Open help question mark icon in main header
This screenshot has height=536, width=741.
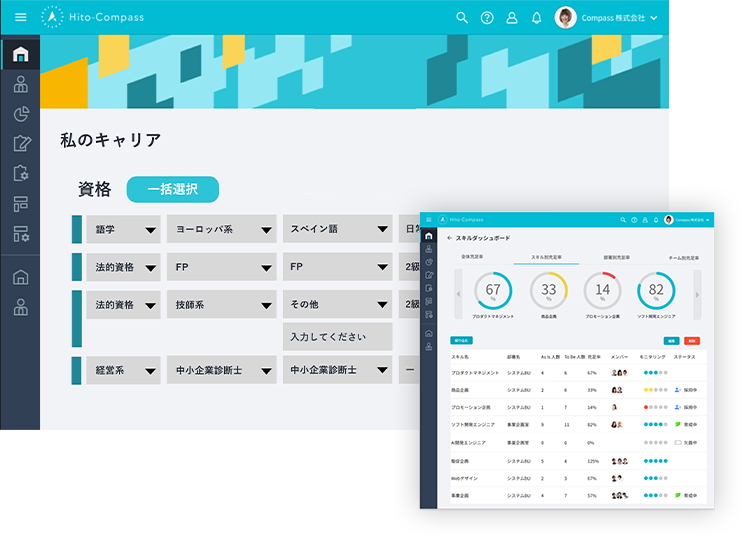(x=487, y=18)
